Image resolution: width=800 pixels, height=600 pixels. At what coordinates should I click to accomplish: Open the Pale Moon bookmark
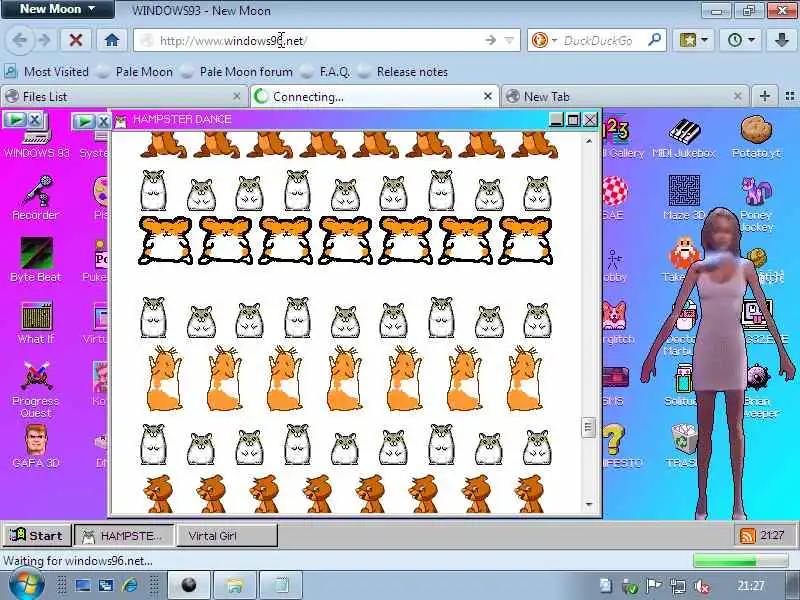[136, 72]
